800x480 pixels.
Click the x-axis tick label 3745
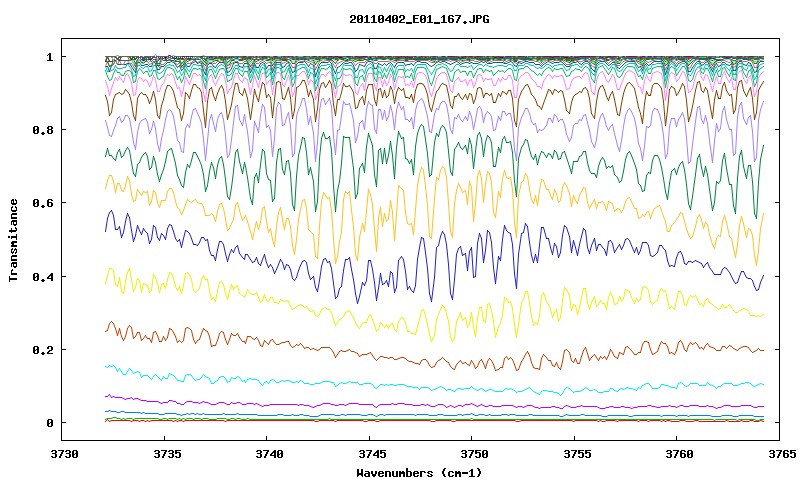pyautogui.click(x=372, y=454)
